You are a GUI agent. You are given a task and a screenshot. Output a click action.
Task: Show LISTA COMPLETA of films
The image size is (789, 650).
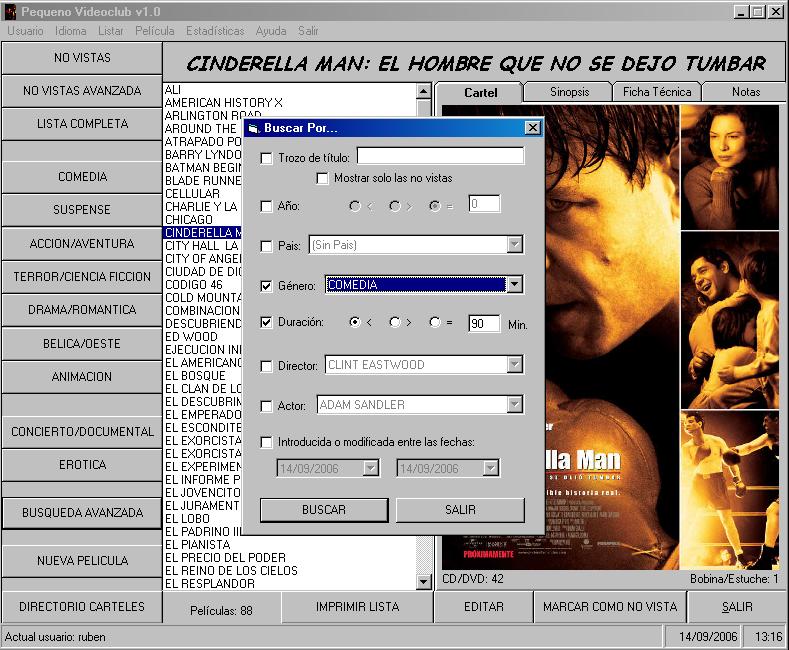pos(82,124)
